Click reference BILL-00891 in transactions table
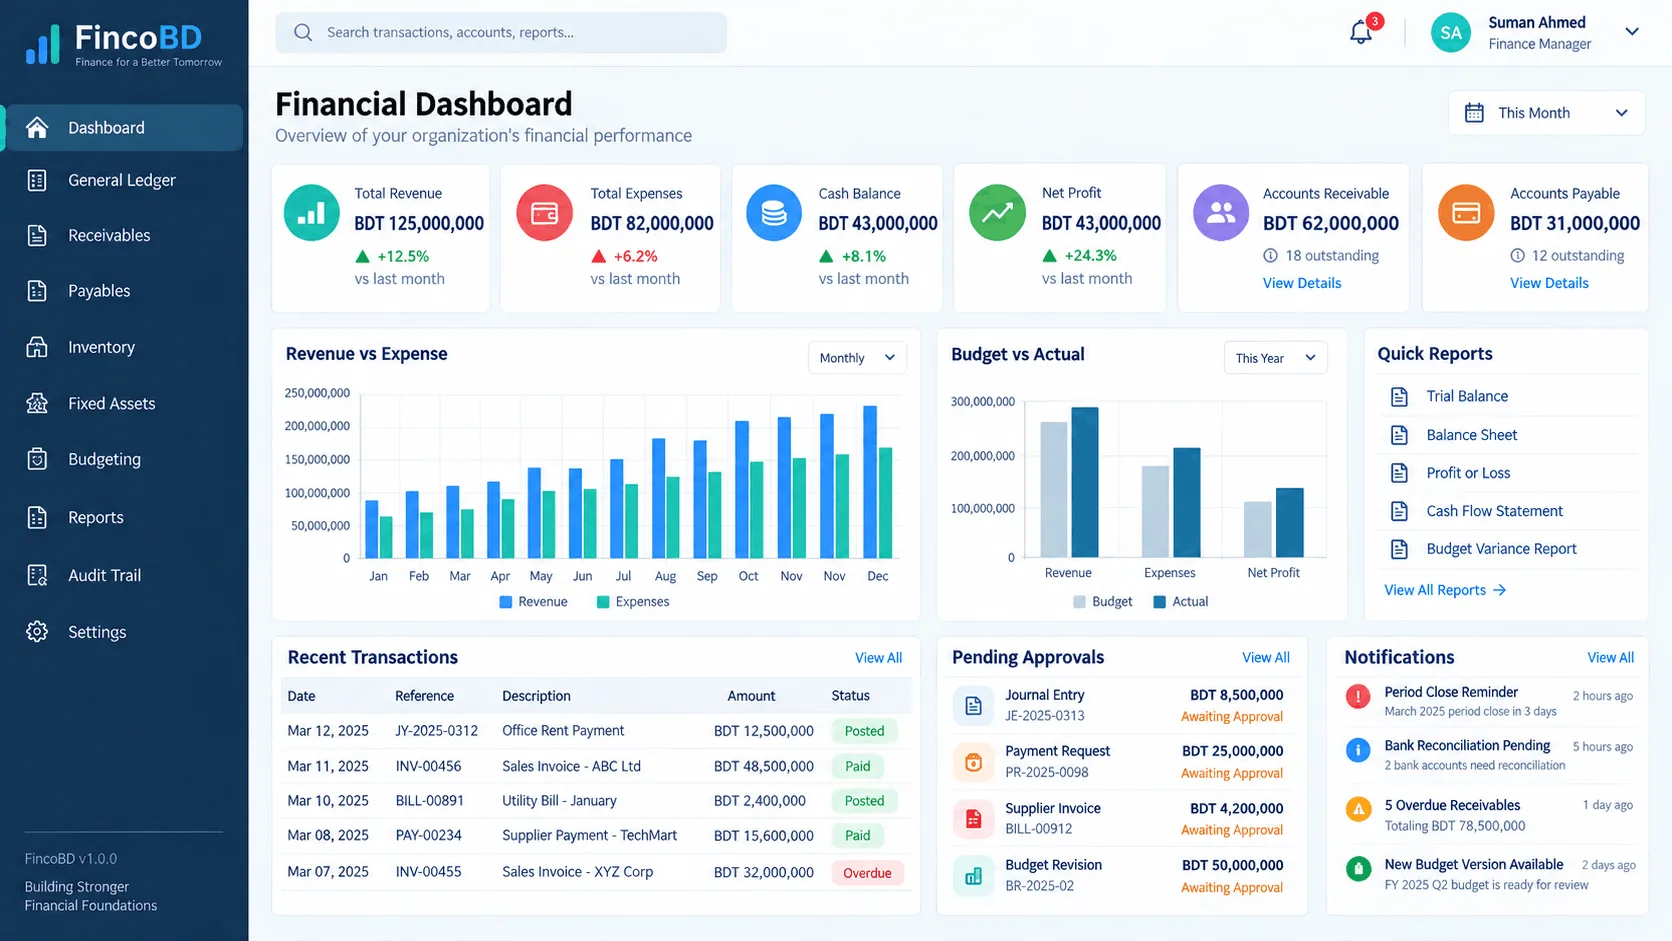Image resolution: width=1672 pixels, height=941 pixels. click(x=429, y=801)
